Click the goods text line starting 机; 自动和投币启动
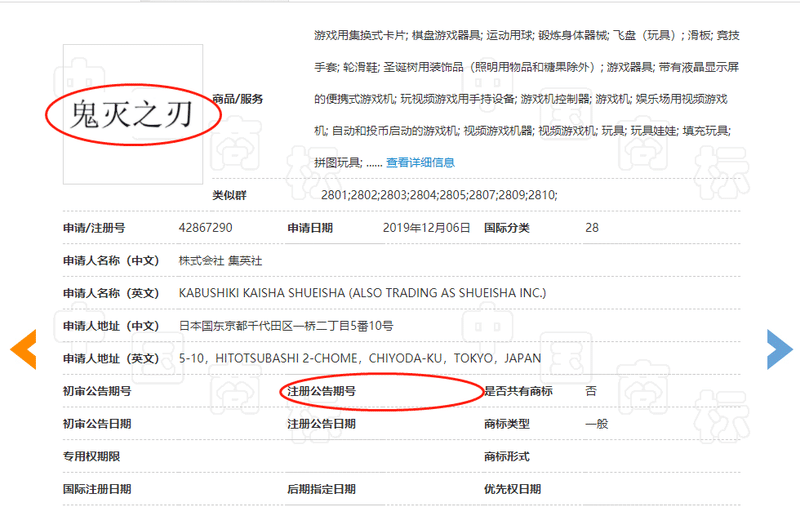 522,131
